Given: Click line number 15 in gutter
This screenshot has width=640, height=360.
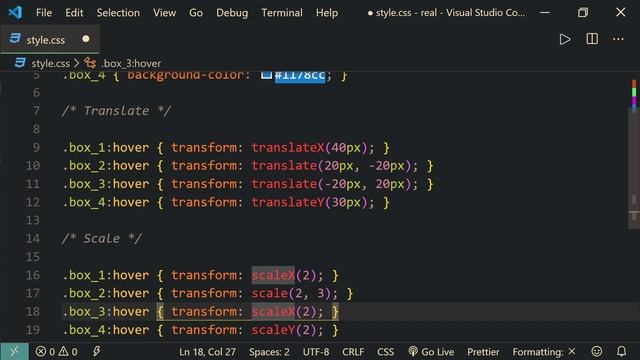Looking at the screenshot, I should [33, 257].
